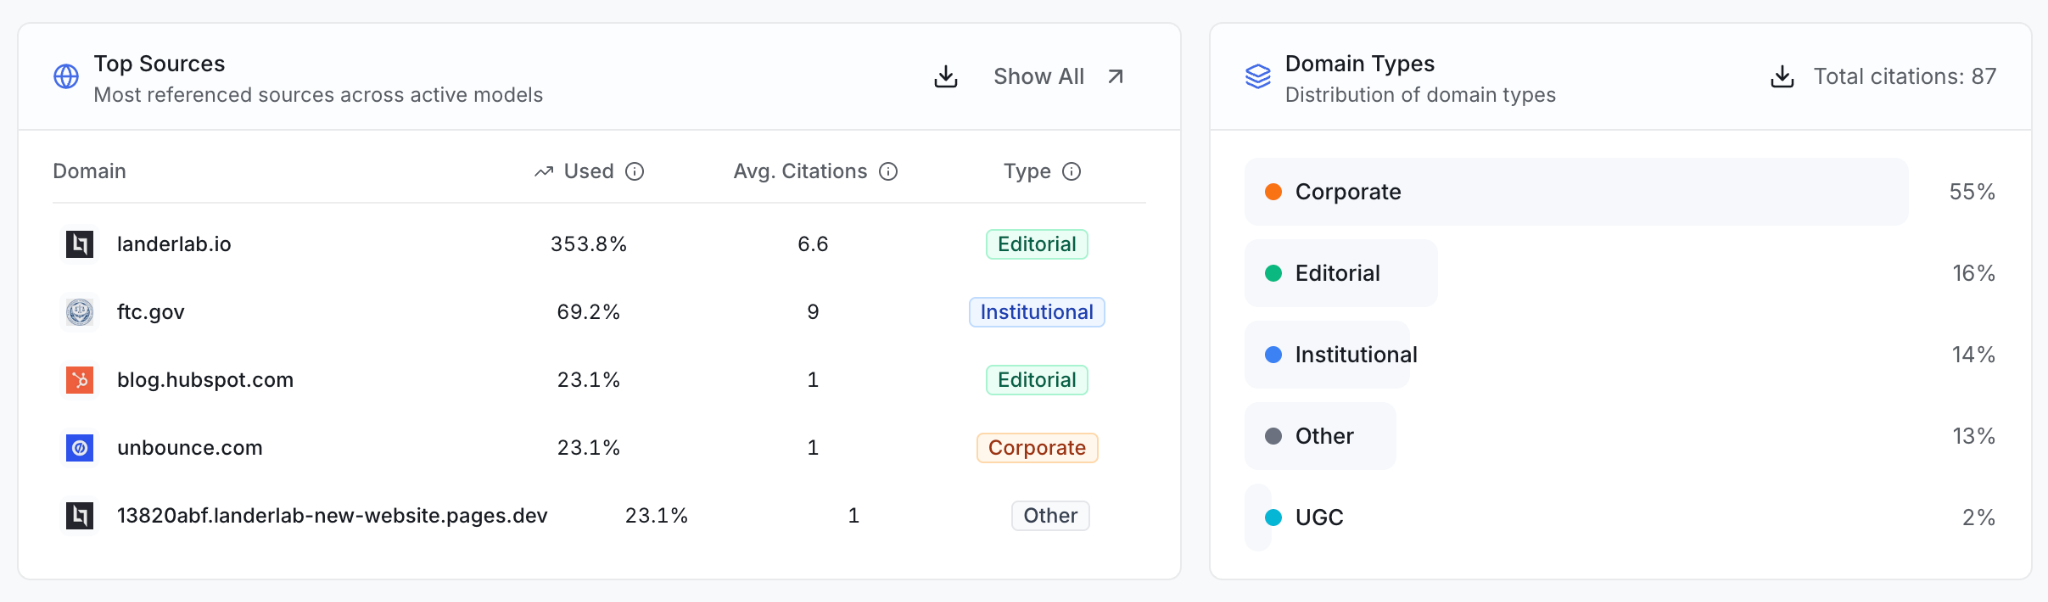Open Show All via arrow icon

pyautogui.click(x=1116, y=77)
